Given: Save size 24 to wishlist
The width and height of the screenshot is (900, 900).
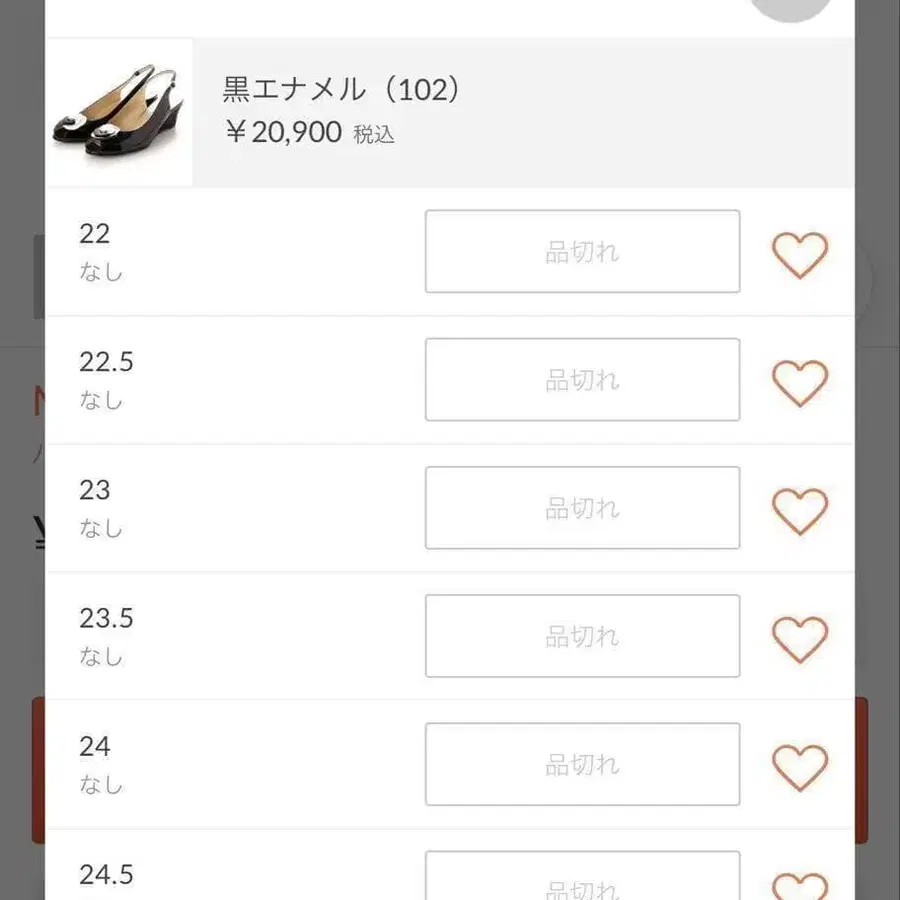Looking at the screenshot, I should [x=800, y=767].
